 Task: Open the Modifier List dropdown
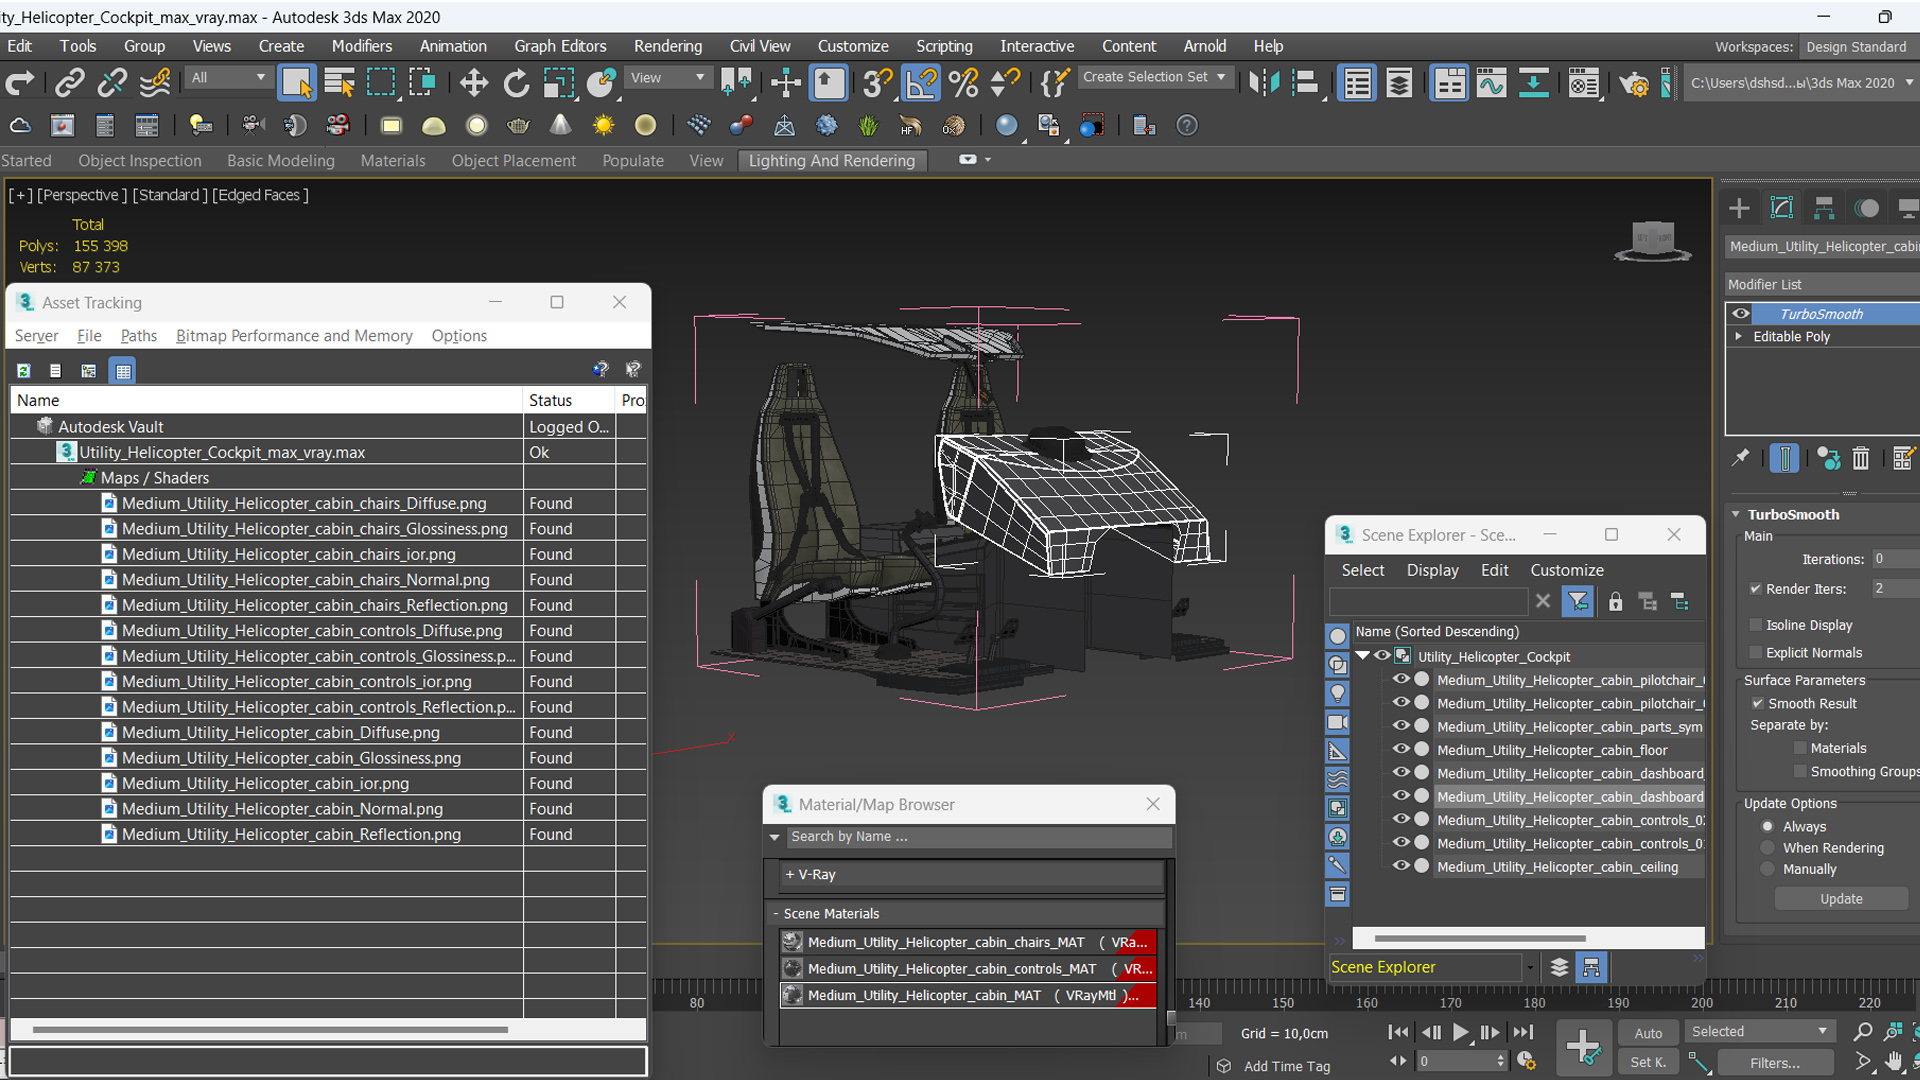tap(1822, 285)
